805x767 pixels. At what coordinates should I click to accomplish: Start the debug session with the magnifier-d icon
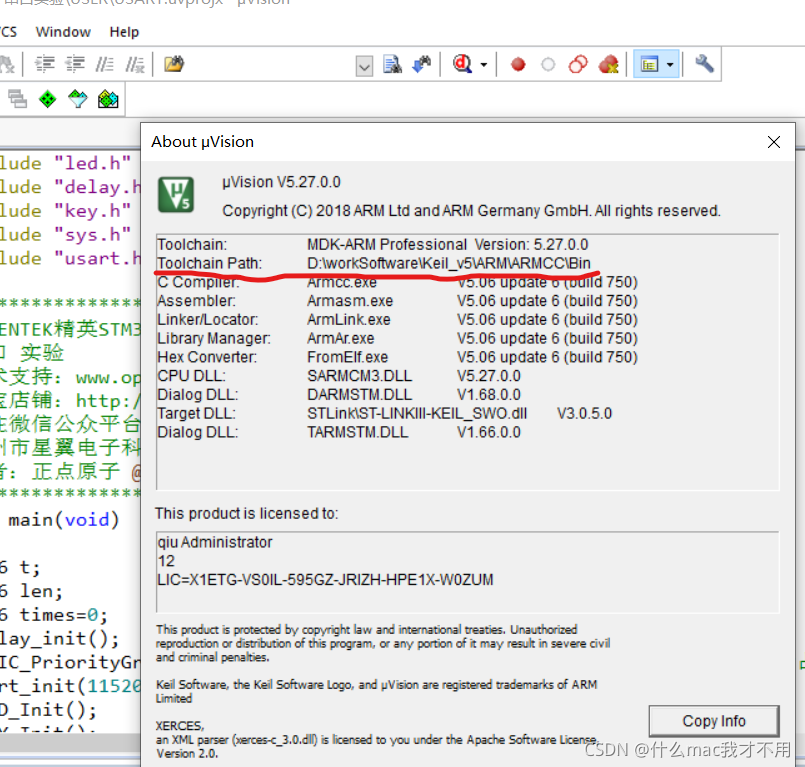tap(463, 64)
